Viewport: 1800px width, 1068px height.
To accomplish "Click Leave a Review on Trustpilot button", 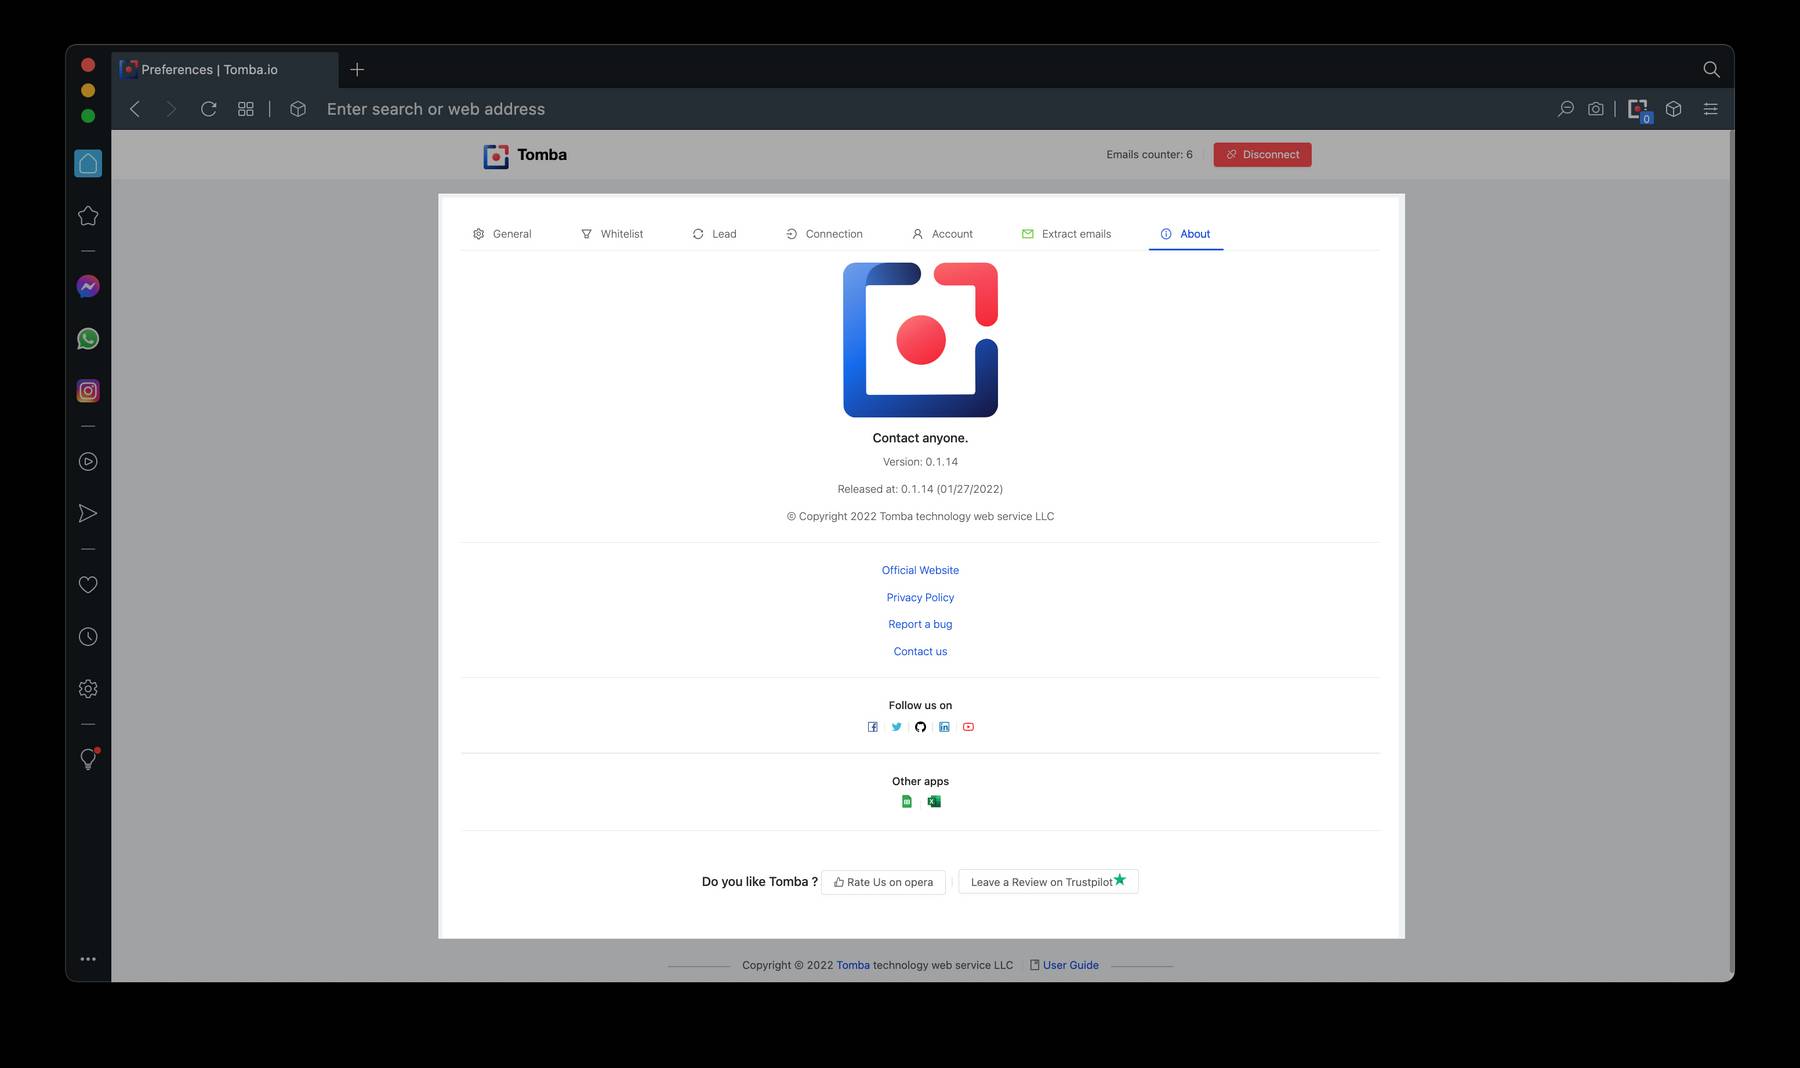I will 1048,882.
